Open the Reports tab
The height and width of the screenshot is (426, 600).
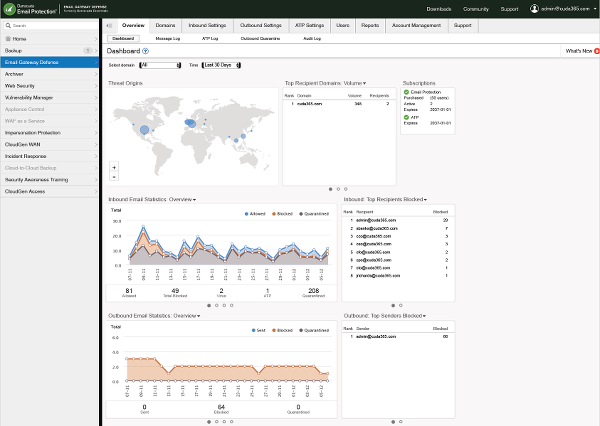370,25
